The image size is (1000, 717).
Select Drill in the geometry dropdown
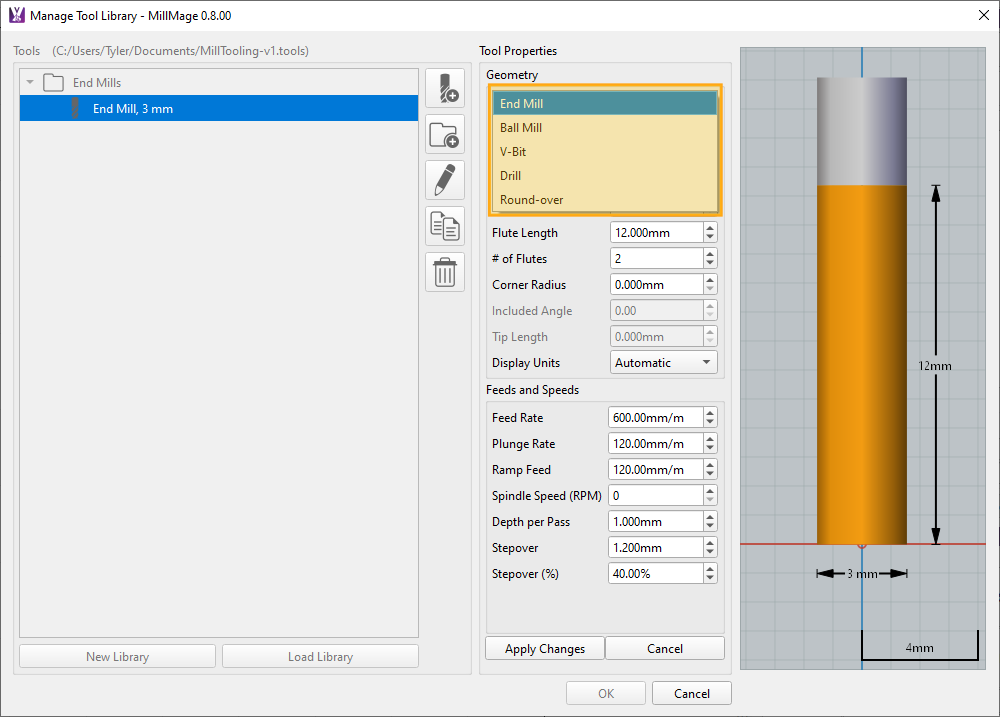pyautogui.click(x=511, y=176)
